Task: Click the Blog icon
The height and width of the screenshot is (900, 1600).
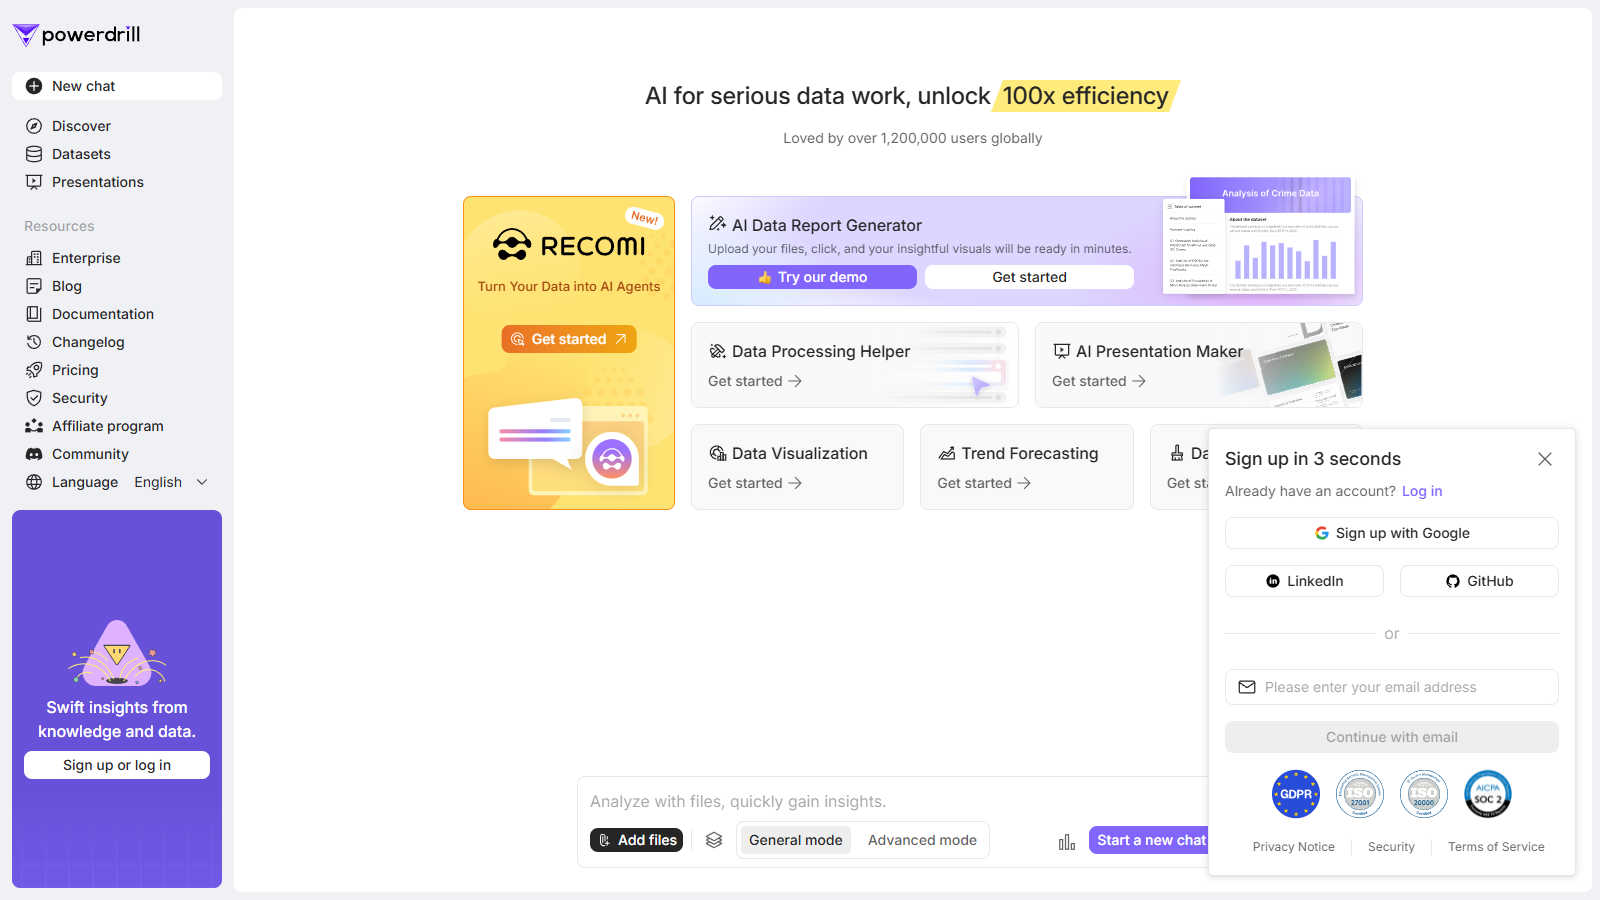Action: click(x=34, y=286)
